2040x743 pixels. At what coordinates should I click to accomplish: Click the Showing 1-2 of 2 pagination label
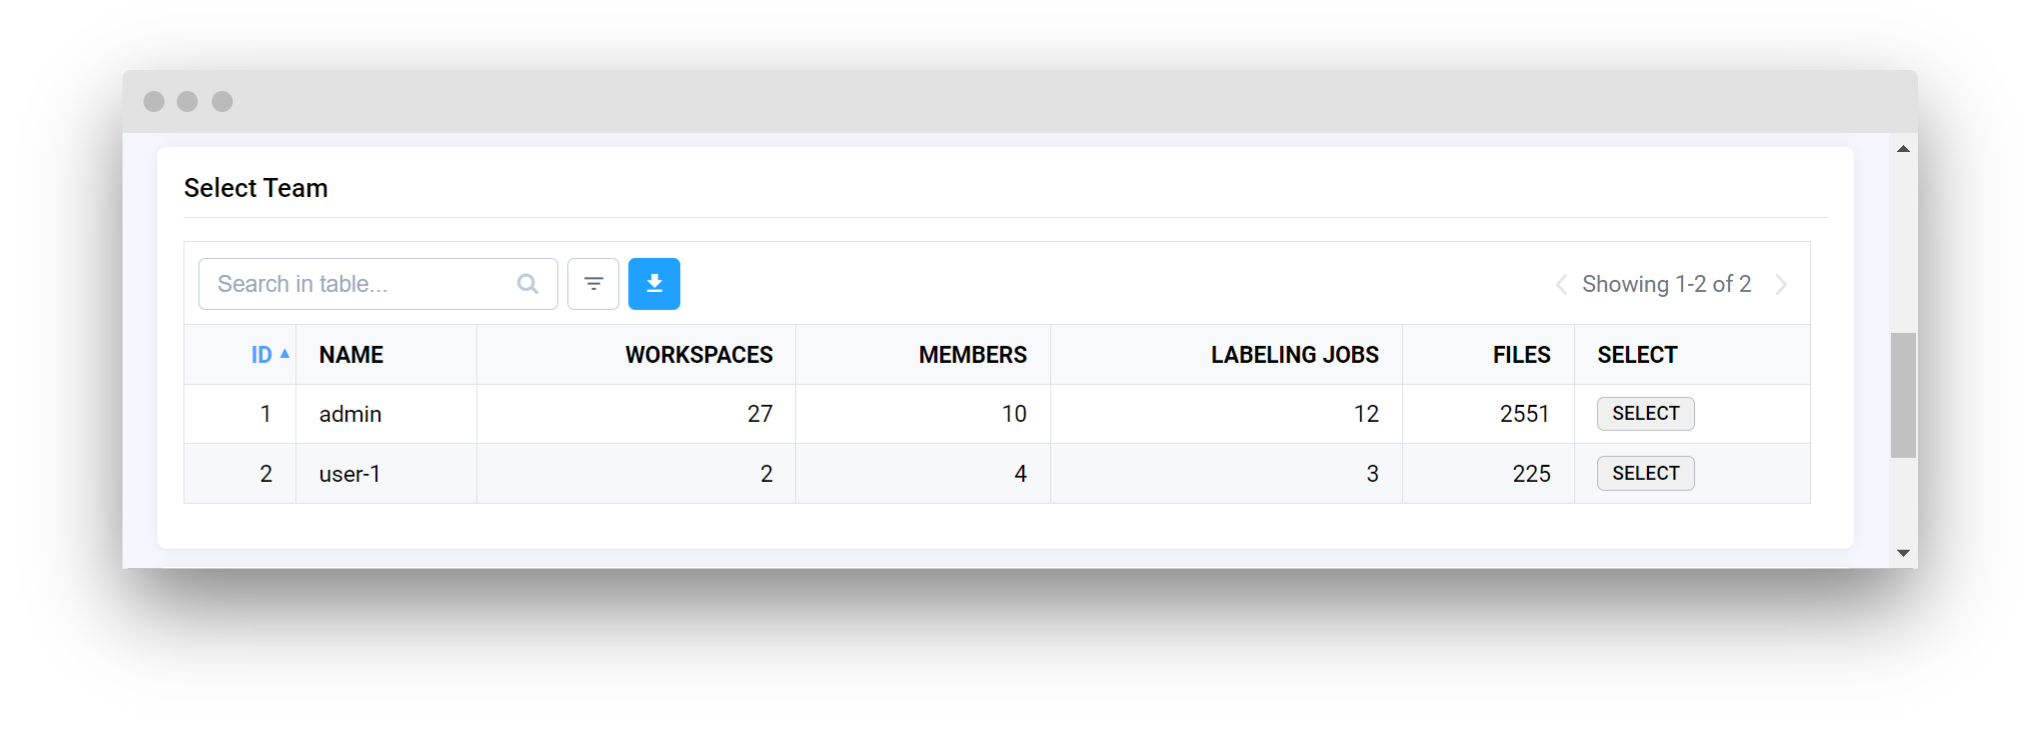[x=1667, y=284]
